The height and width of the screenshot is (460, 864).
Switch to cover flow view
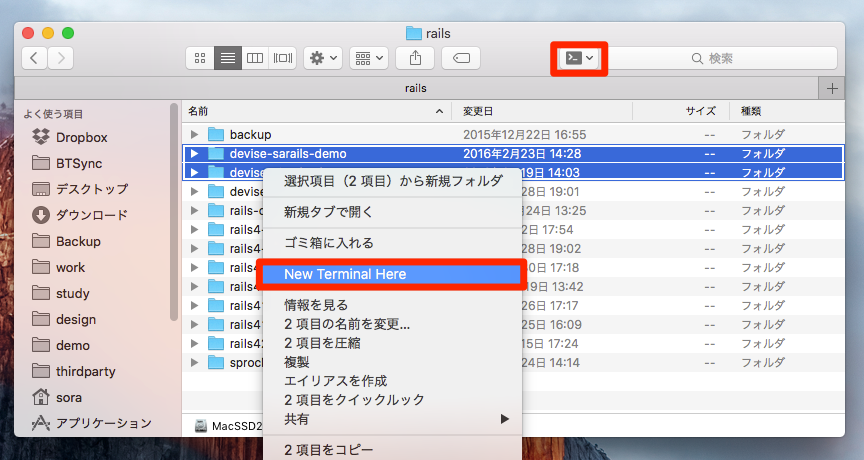click(284, 58)
